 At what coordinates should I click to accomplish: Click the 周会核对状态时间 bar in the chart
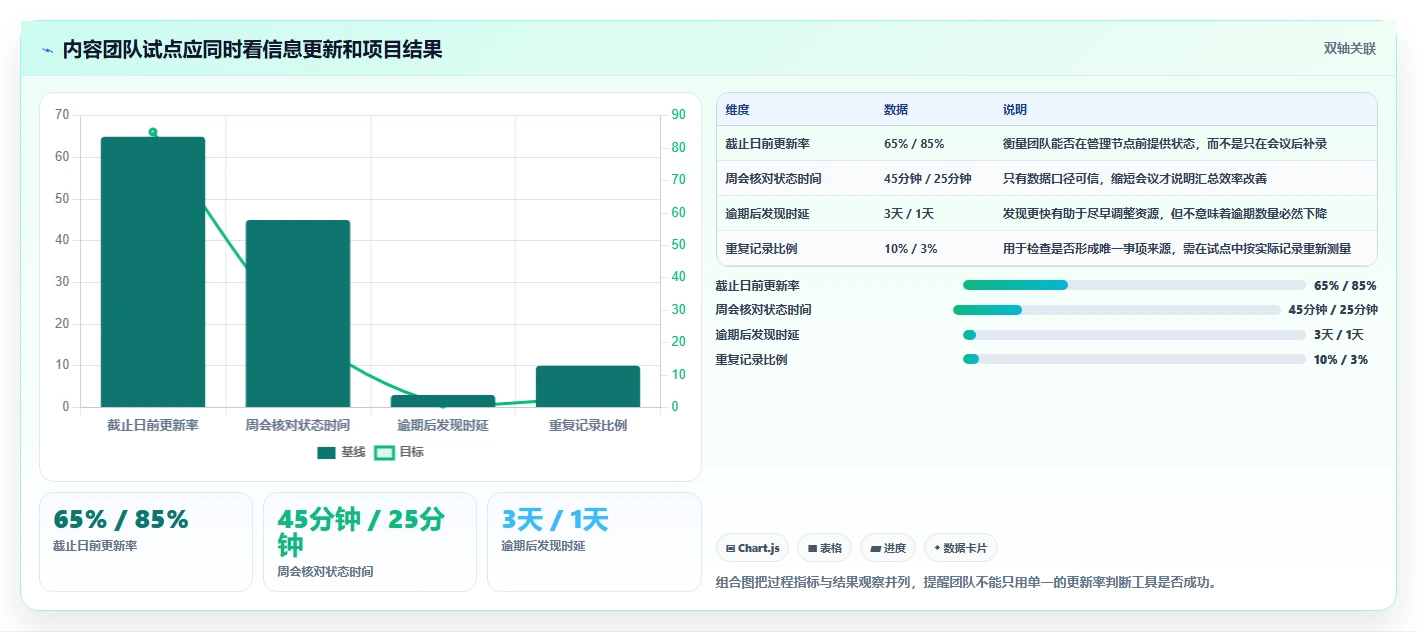[x=298, y=313]
